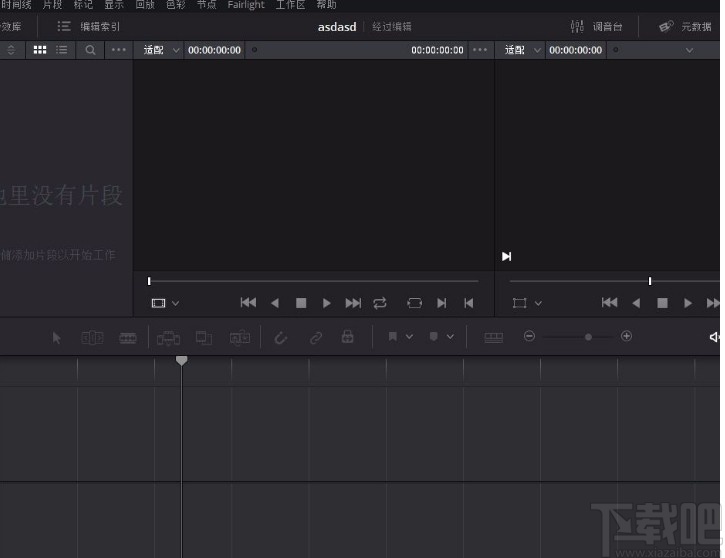
Task: Click the match frame icon in source viewer
Action: point(414,303)
